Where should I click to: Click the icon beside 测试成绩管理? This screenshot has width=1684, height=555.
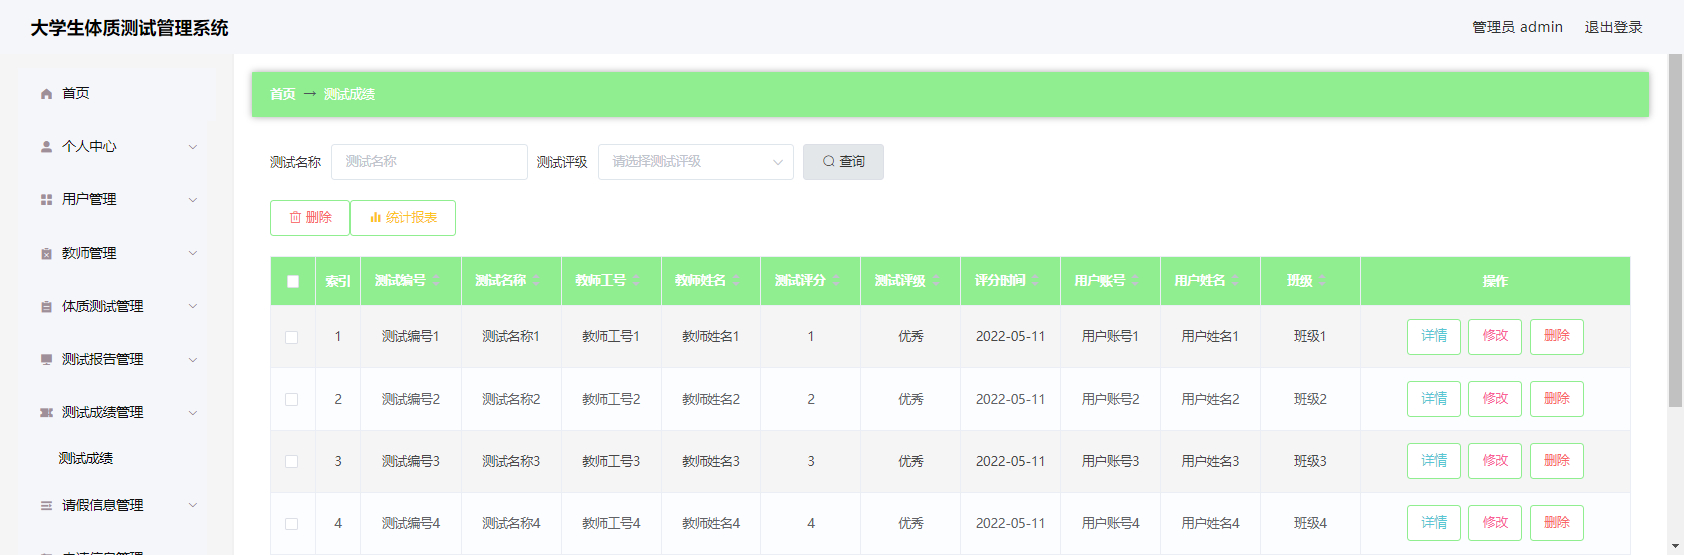[x=46, y=412]
